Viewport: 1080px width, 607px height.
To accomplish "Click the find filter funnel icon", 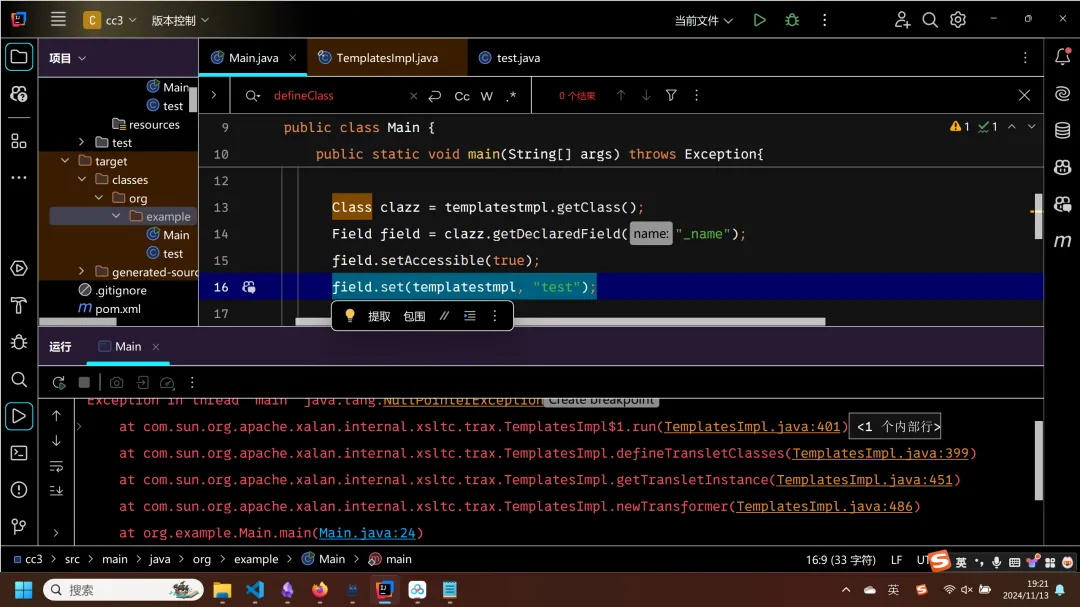I will (x=671, y=95).
